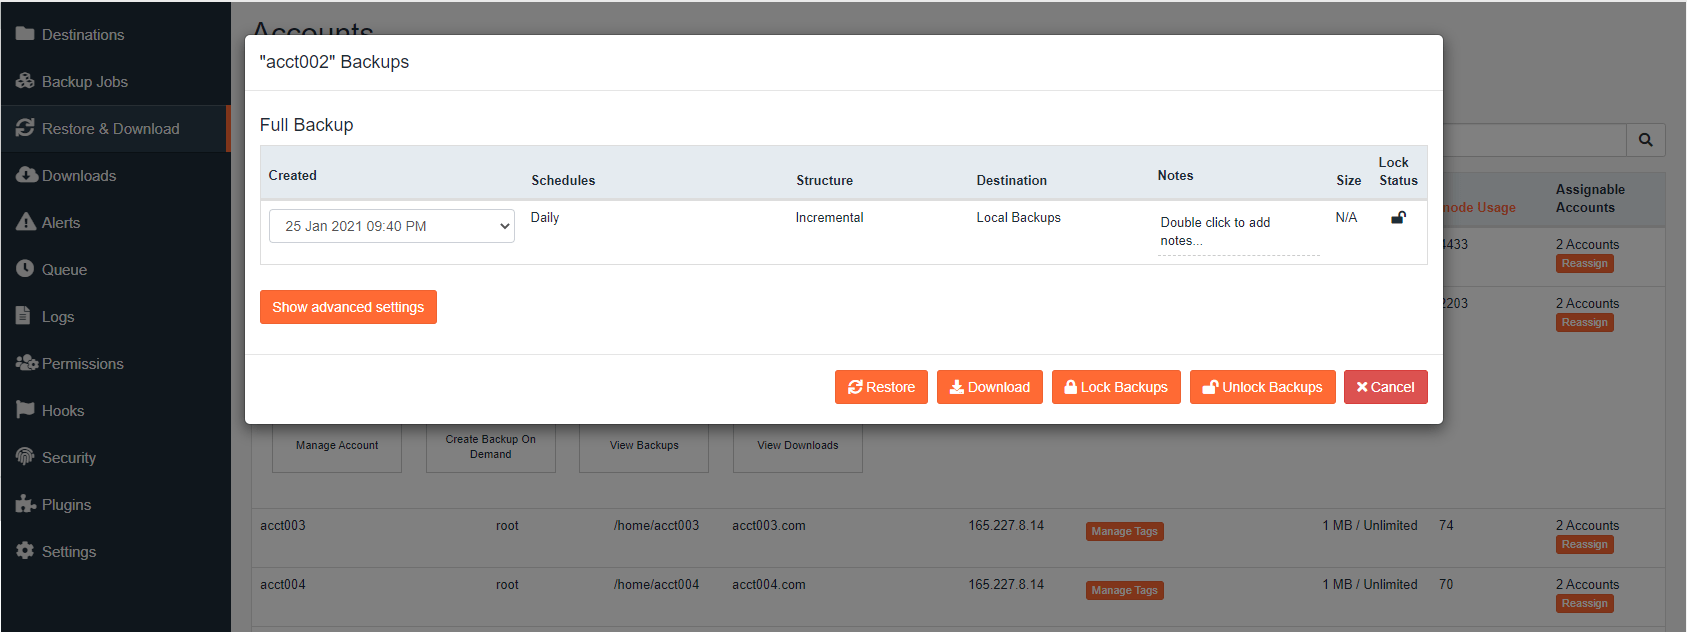Click the Manage Account tile
The height and width of the screenshot is (632, 1687).
(x=337, y=446)
